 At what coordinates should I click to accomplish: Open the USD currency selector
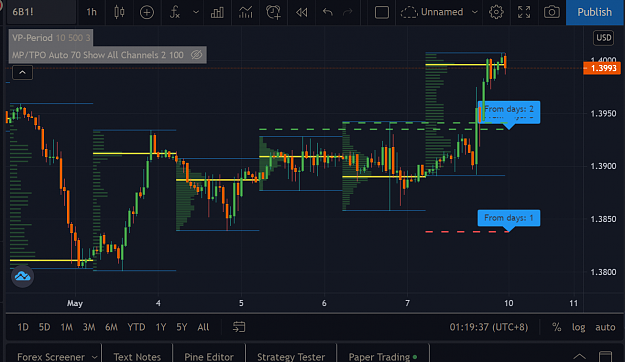point(603,38)
